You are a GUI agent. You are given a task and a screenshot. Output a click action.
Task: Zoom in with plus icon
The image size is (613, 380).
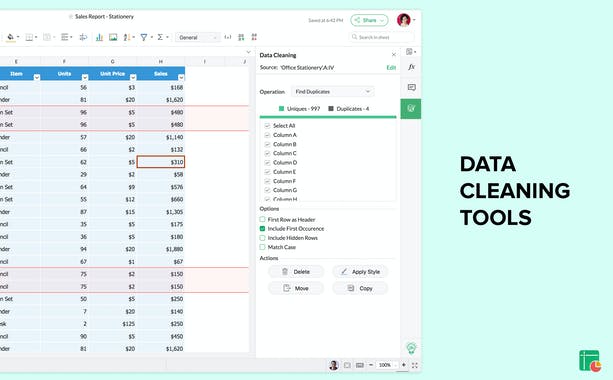click(403, 365)
